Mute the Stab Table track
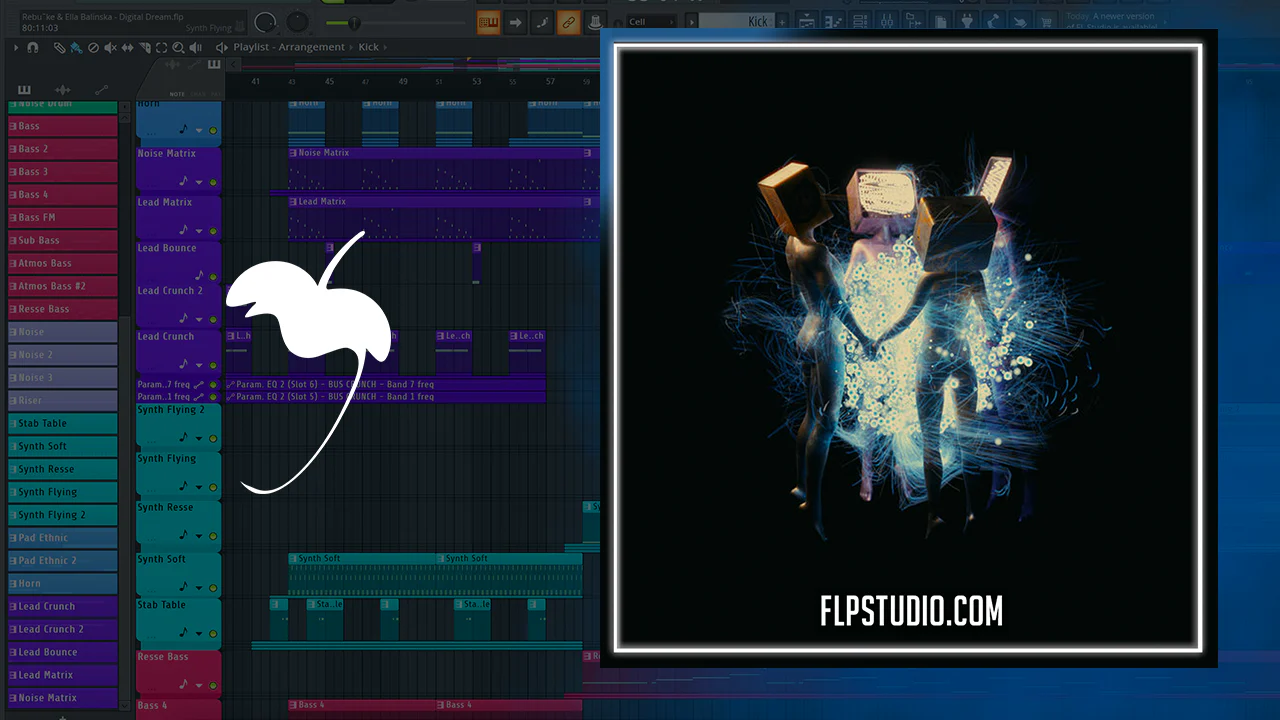The height and width of the screenshot is (720, 1280). [x=213, y=634]
